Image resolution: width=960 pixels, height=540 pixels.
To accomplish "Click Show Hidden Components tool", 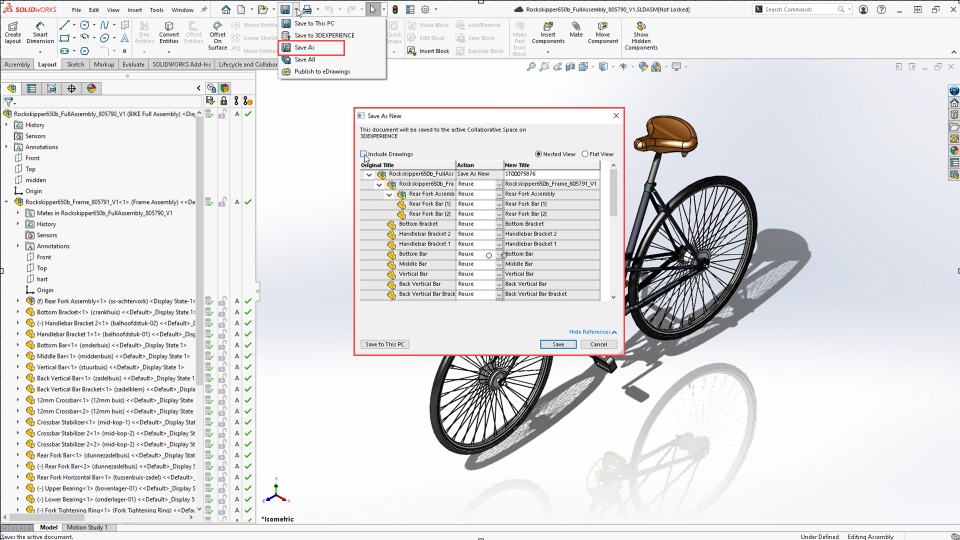I will tap(641, 36).
